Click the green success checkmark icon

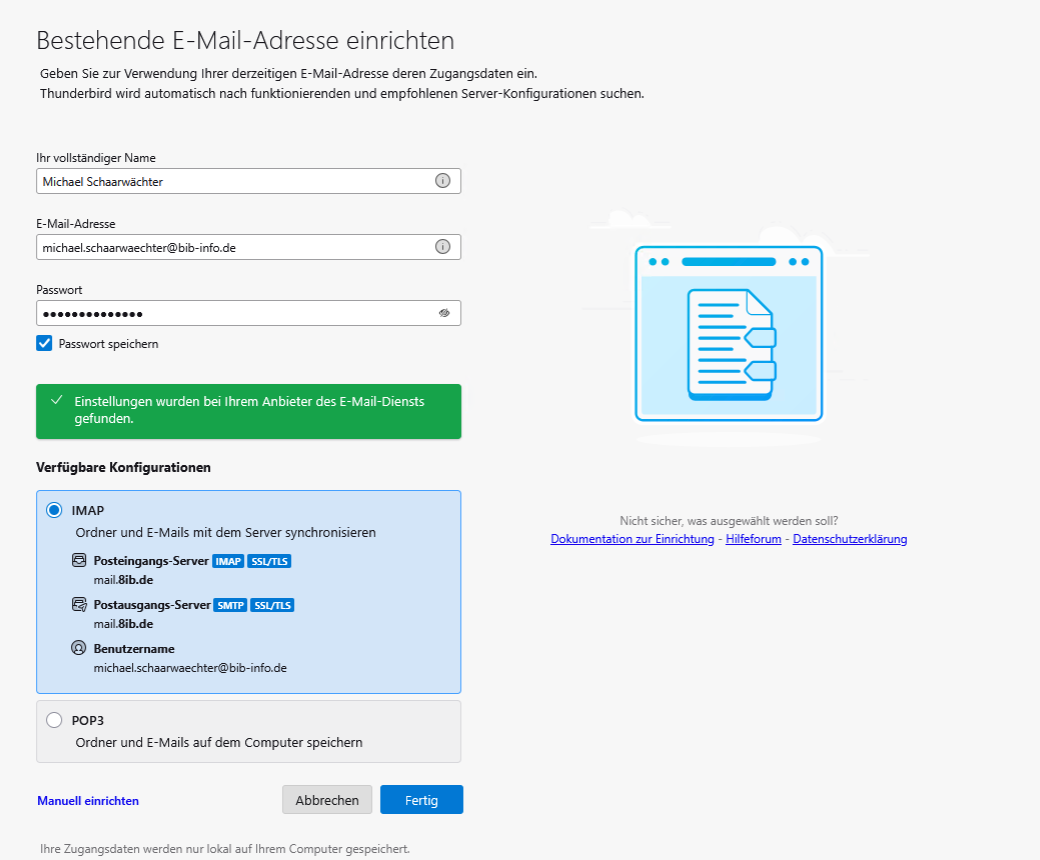point(56,400)
